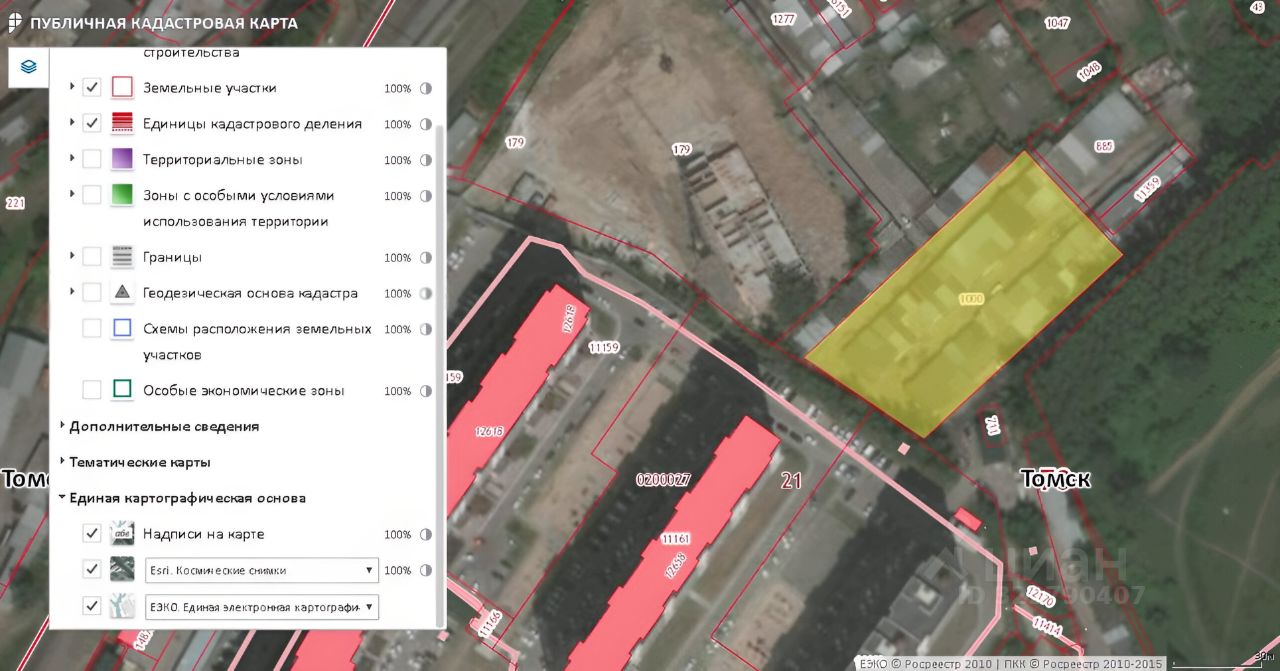
Task: Open the ЕЭКО Единая электронная картография dropdown
Action: click(262, 606)
